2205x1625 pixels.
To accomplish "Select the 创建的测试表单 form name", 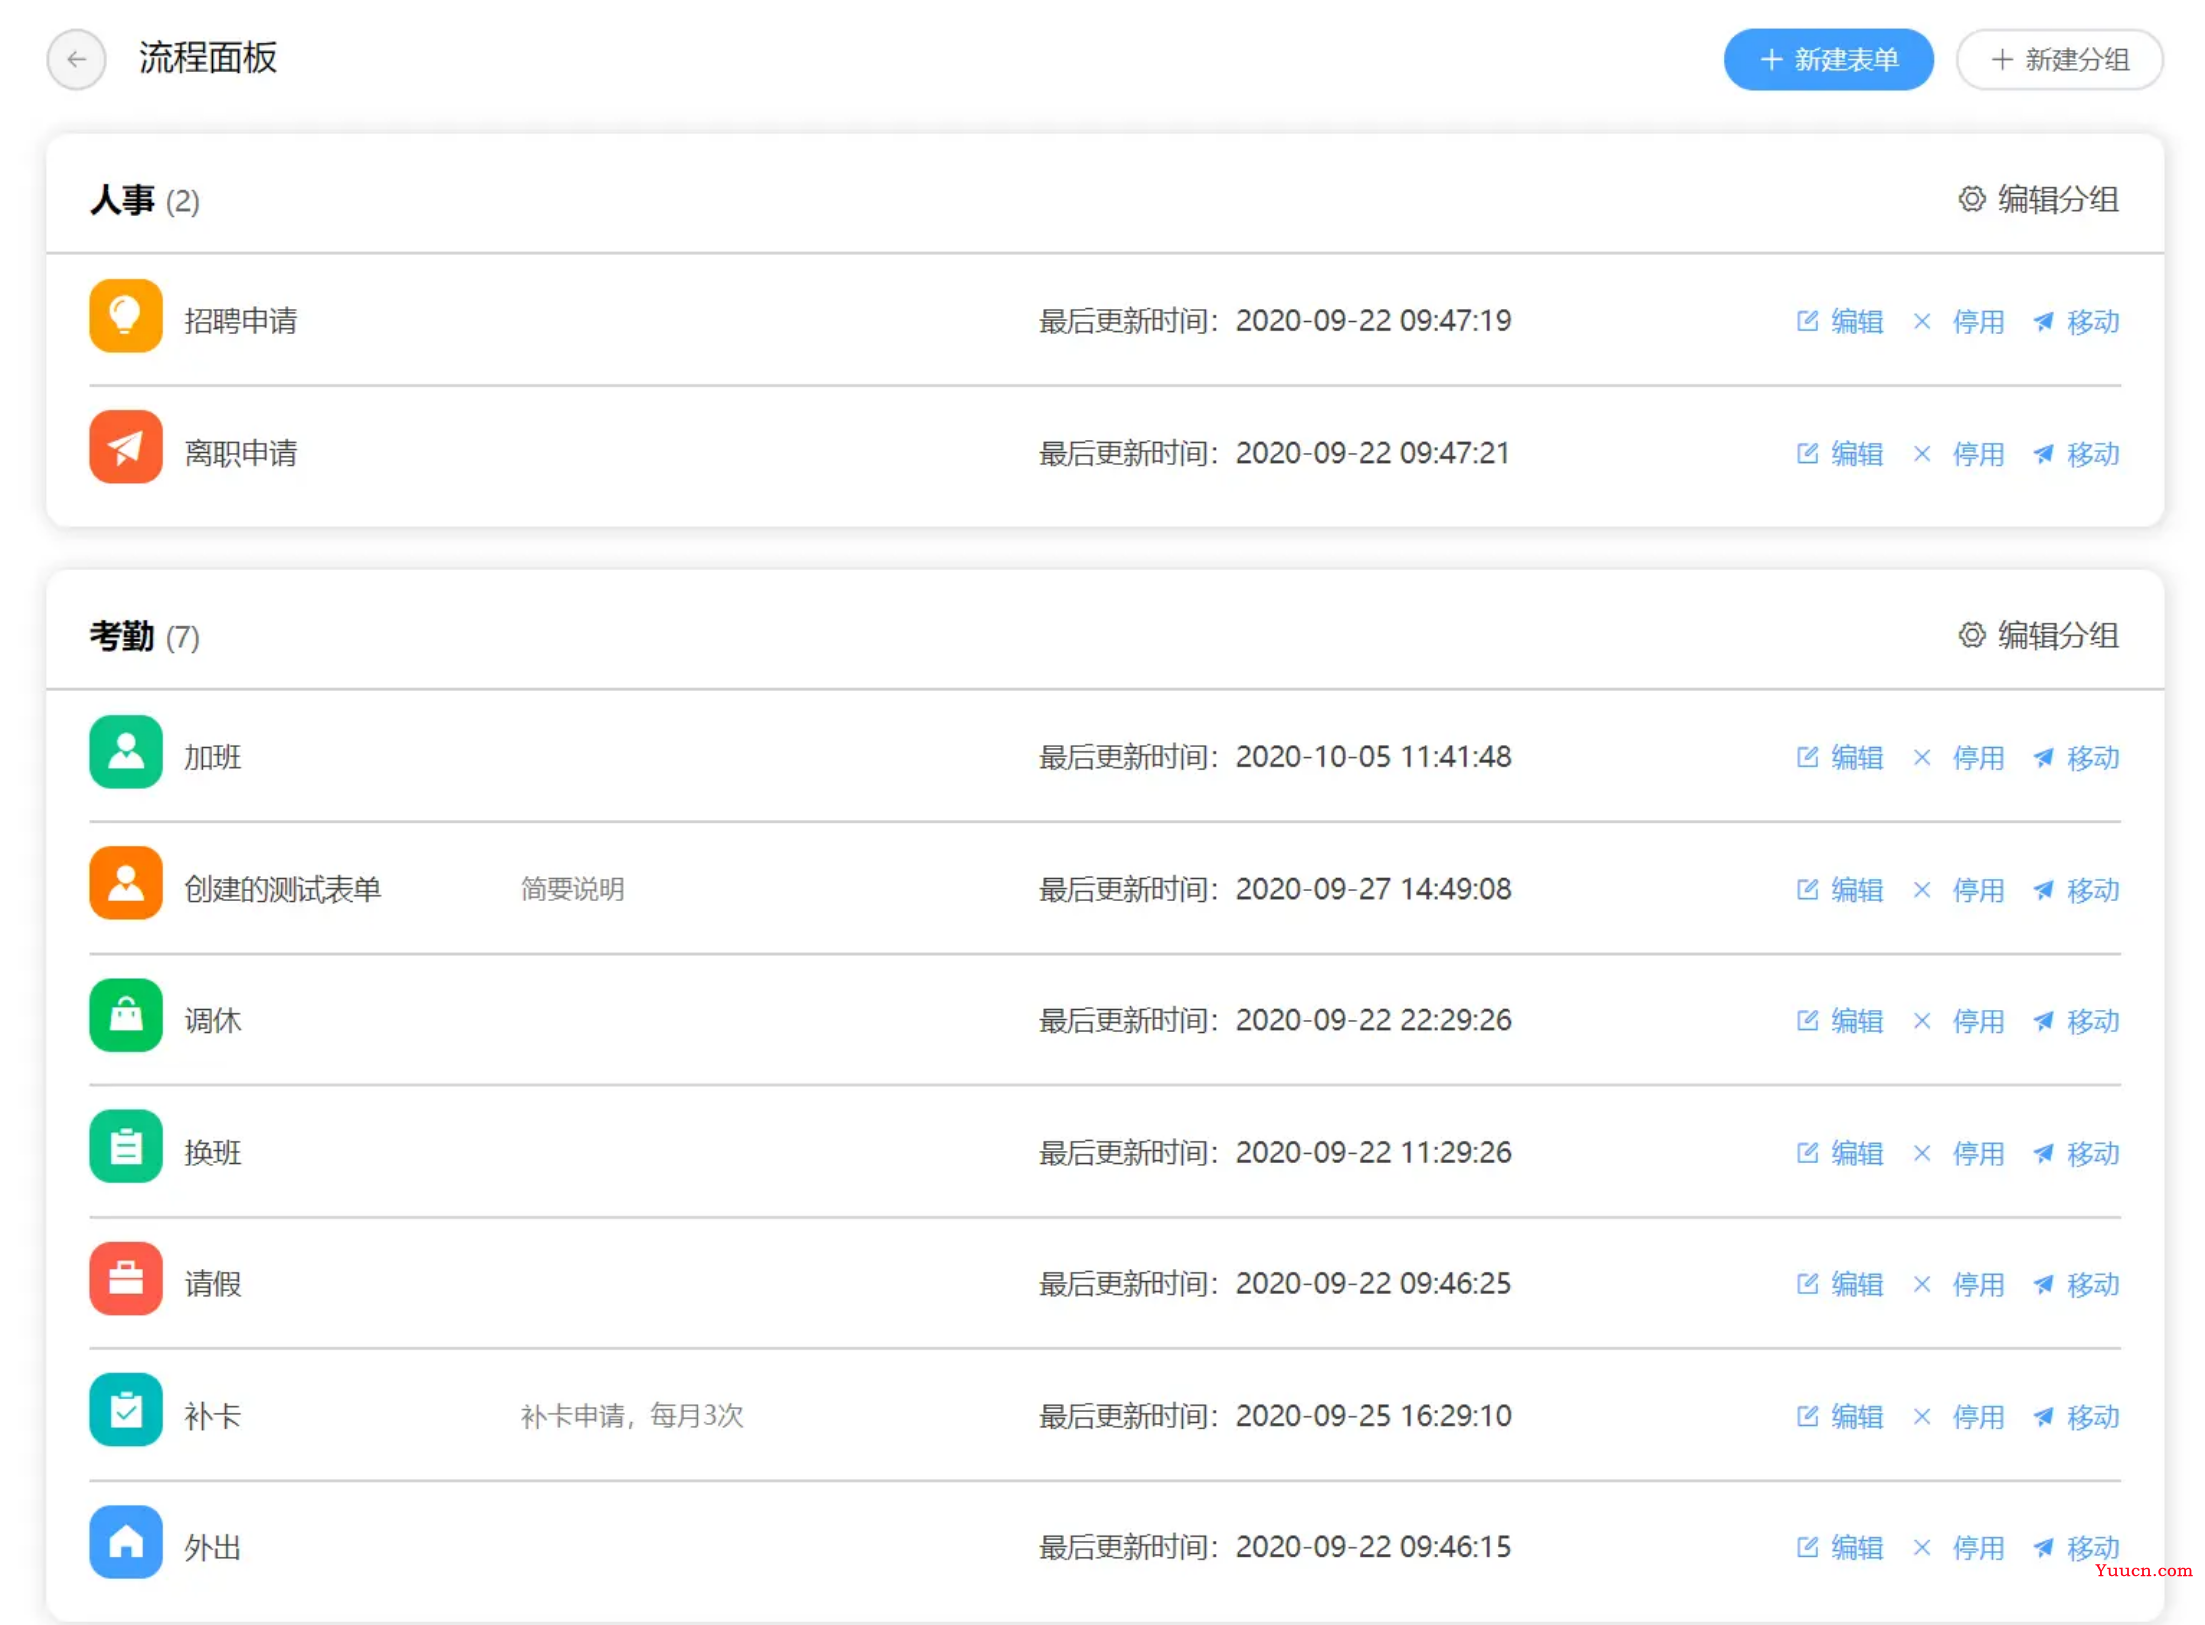I will coord(283,889).
